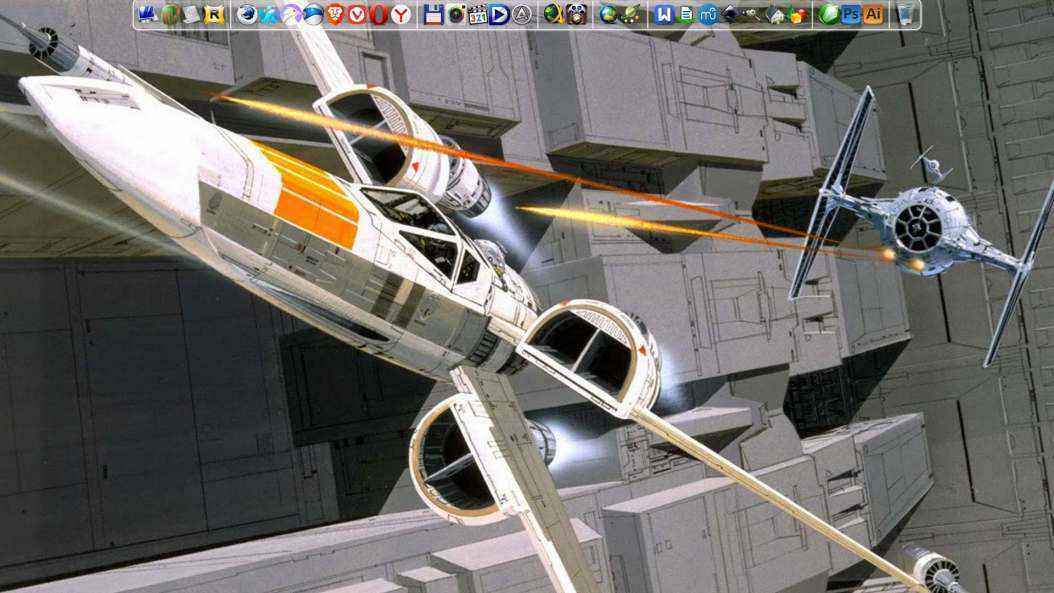1054x593 pixels.
Task: Launch the green globe yellow-ring icon
Action: (554, 14)
